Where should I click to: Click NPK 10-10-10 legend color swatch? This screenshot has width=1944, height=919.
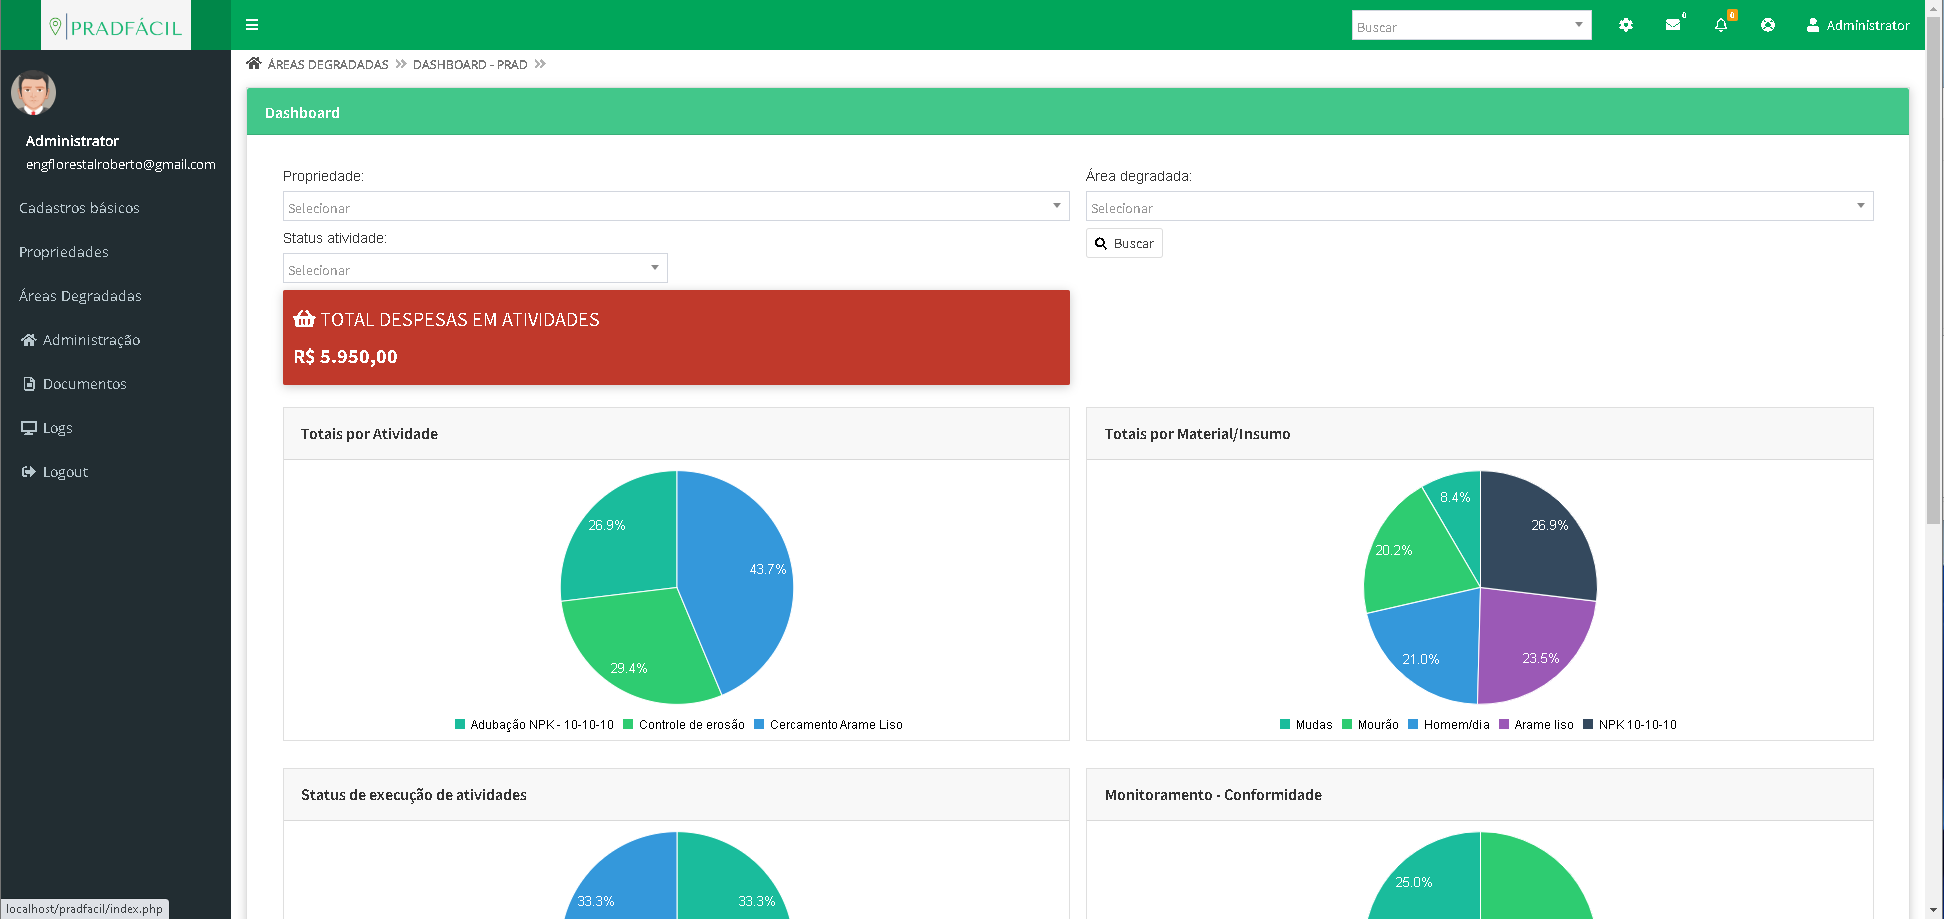click(1588, 725)
